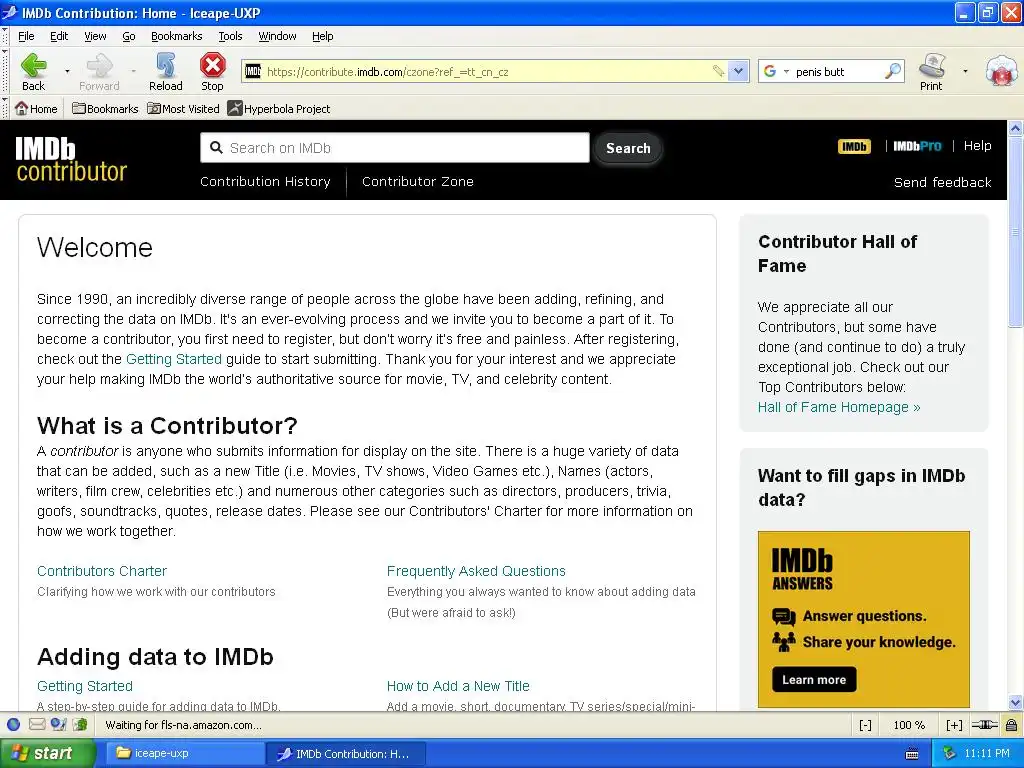
Task: Expand the address bar URL history dropdown
Action: [x=738, y=71]
